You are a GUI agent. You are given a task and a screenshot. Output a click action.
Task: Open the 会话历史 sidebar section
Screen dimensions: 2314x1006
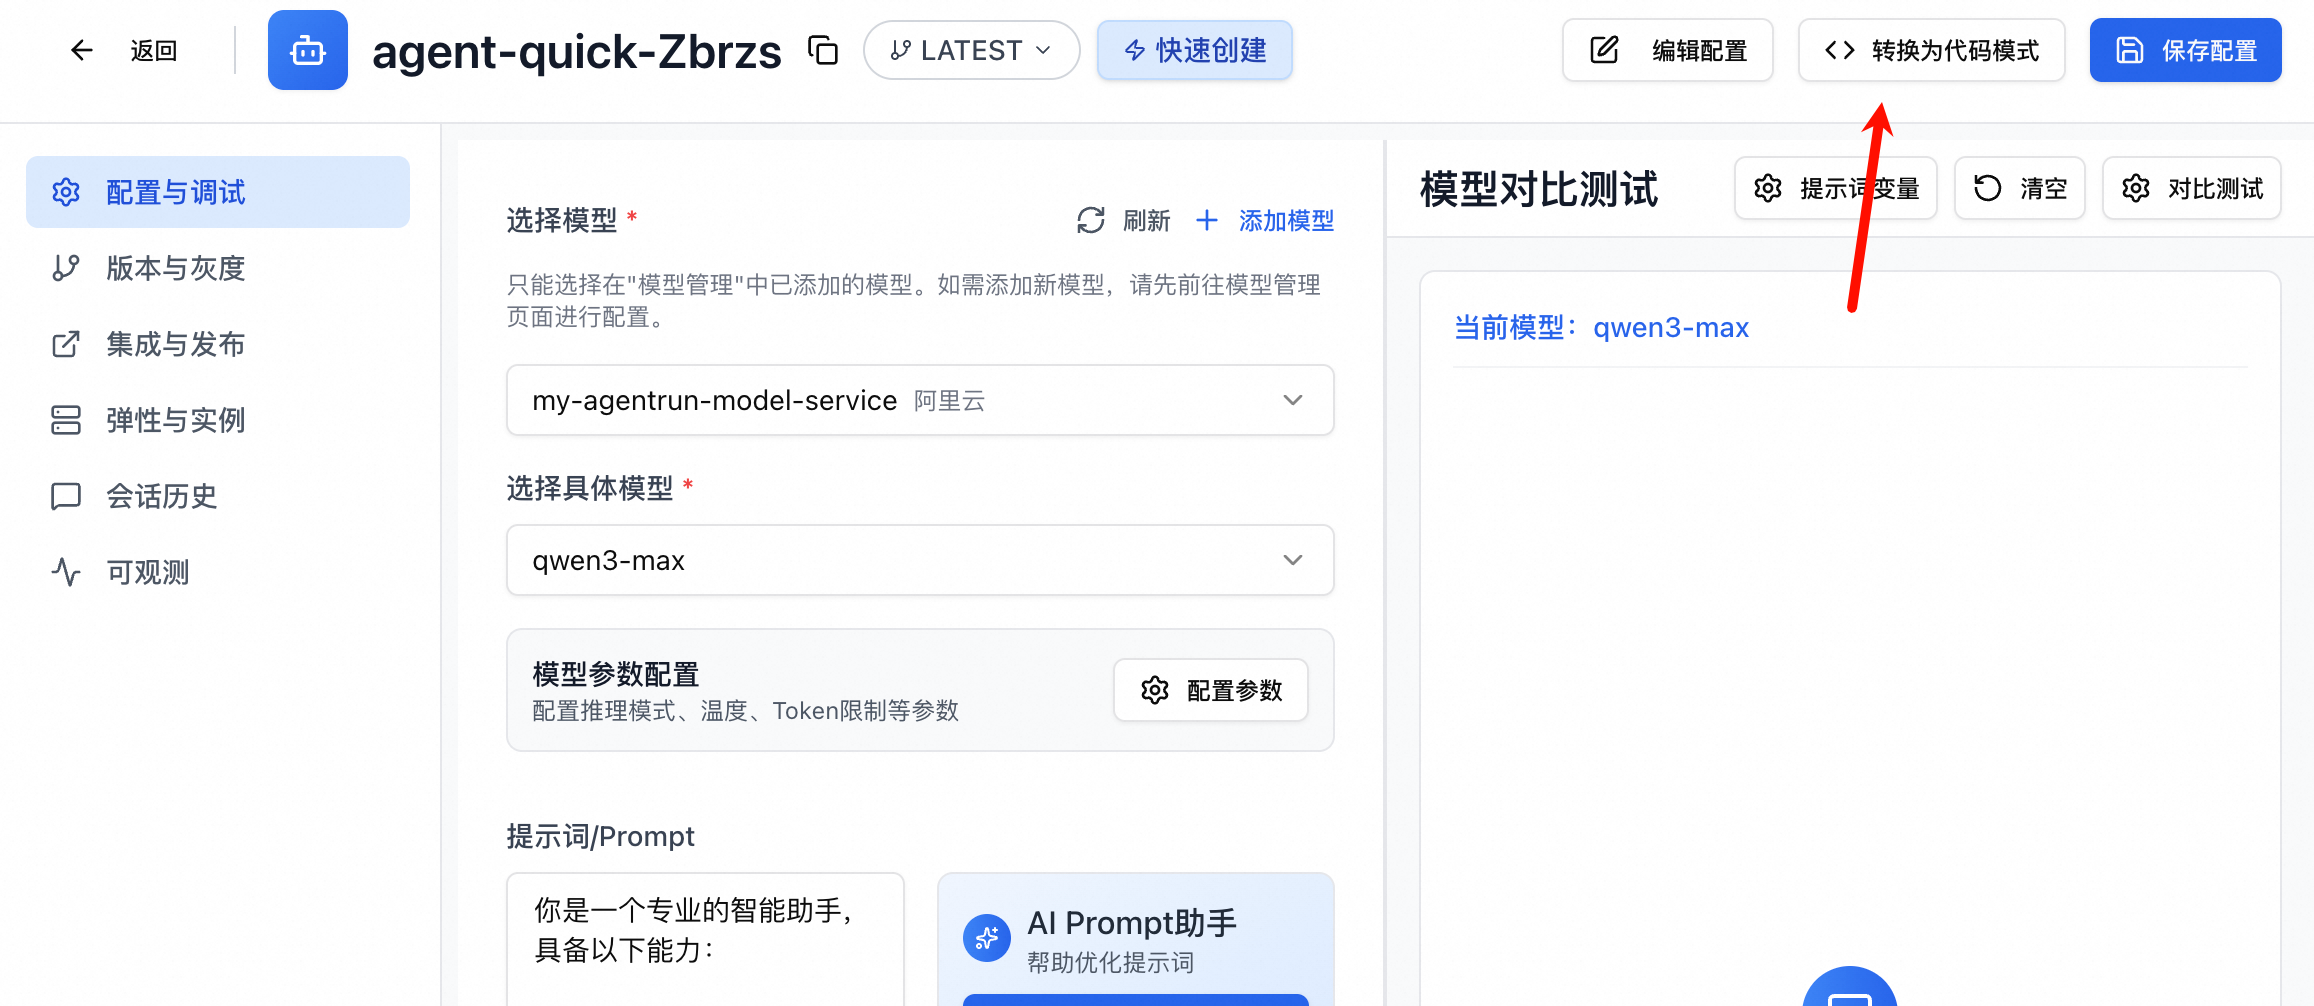pyautogui.click(x=161, y=496)
